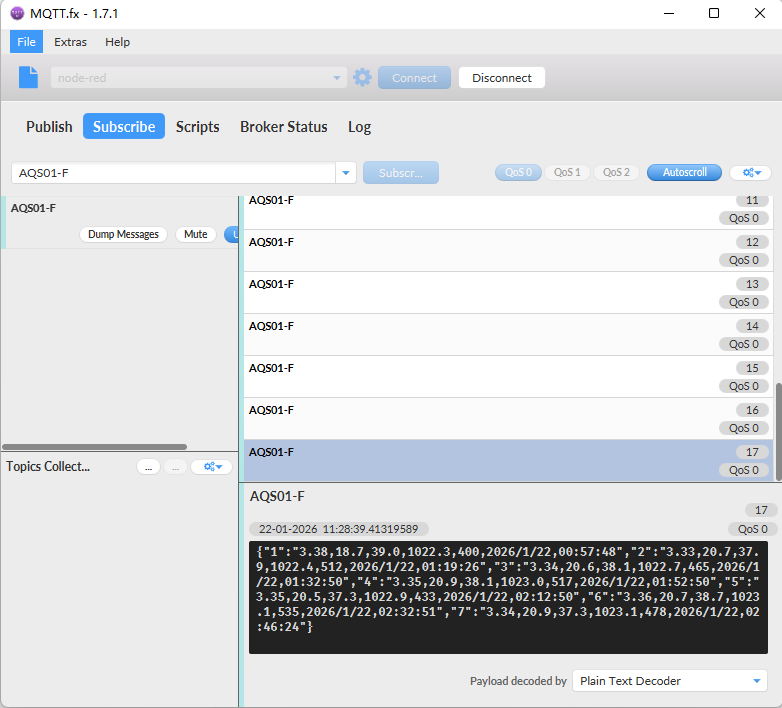This screenshot has width=782, height=708.
Task: Switch to the Subscribe tab
Action: tap(124, 127)
